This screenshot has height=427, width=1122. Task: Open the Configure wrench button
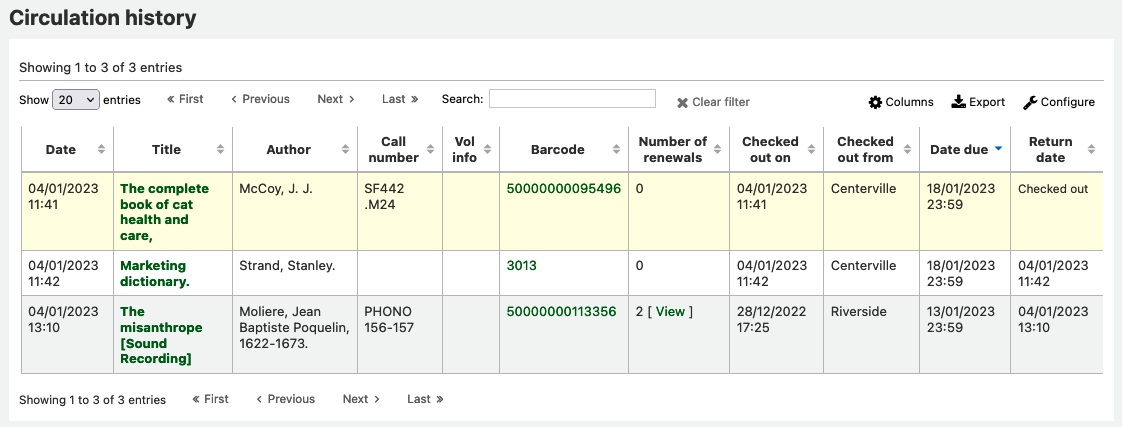1059,102
